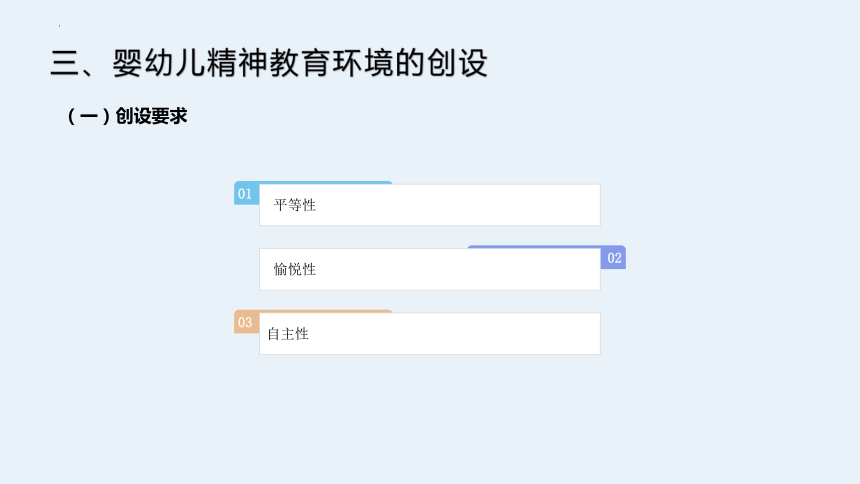860x484 pixels.
Task: Click the orange accent bar above 自主性
Action: pos(326,311)
